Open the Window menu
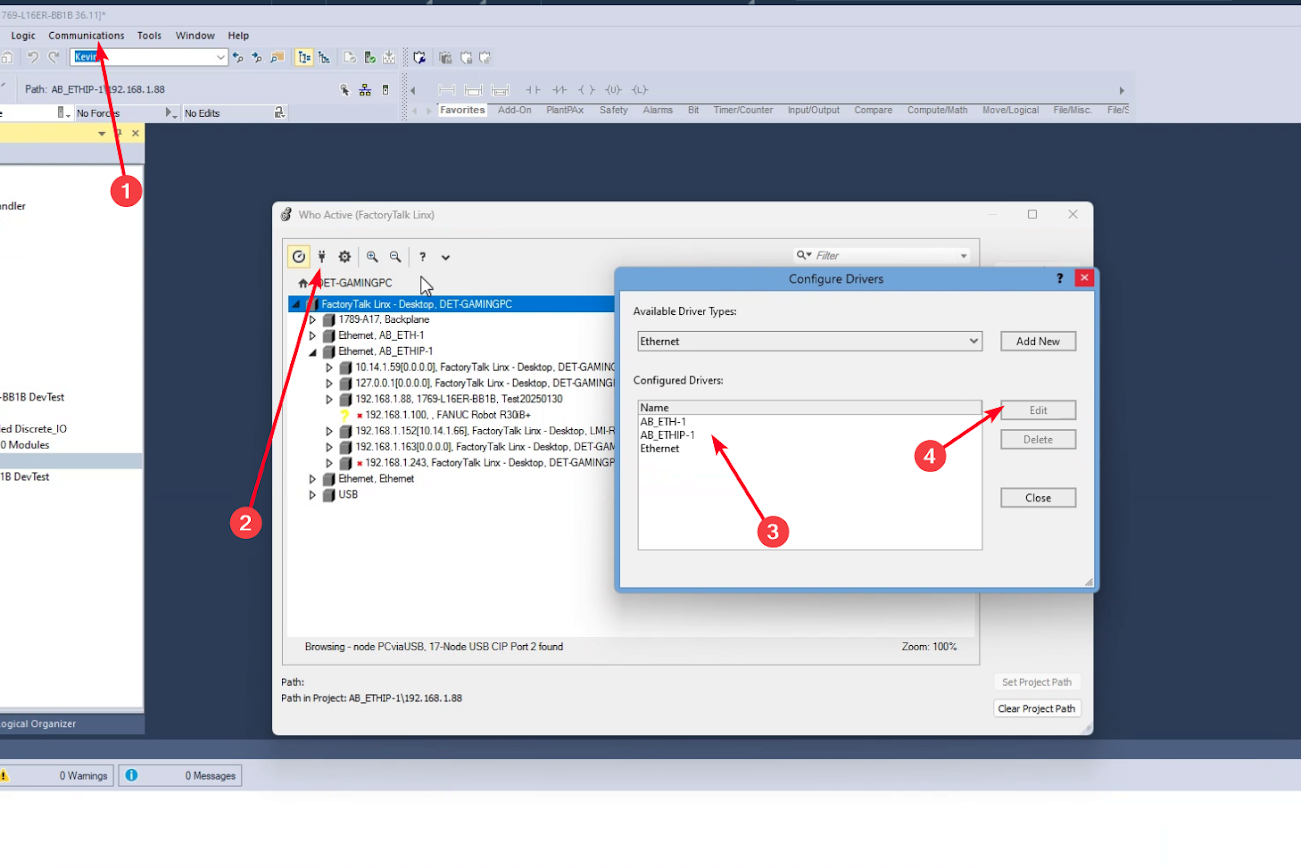This screenshot has height=868, width=1301. click(195, 36)
